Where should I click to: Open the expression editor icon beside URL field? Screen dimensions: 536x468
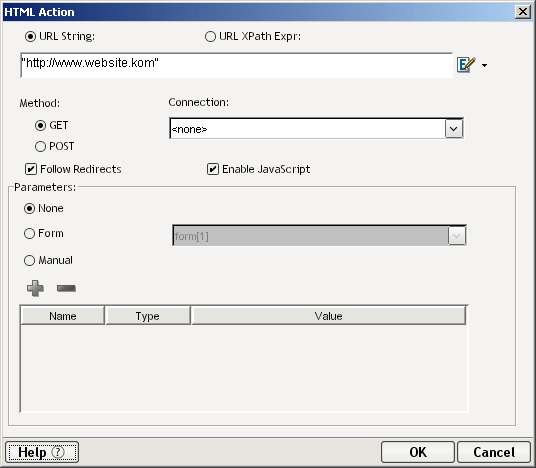466,64
